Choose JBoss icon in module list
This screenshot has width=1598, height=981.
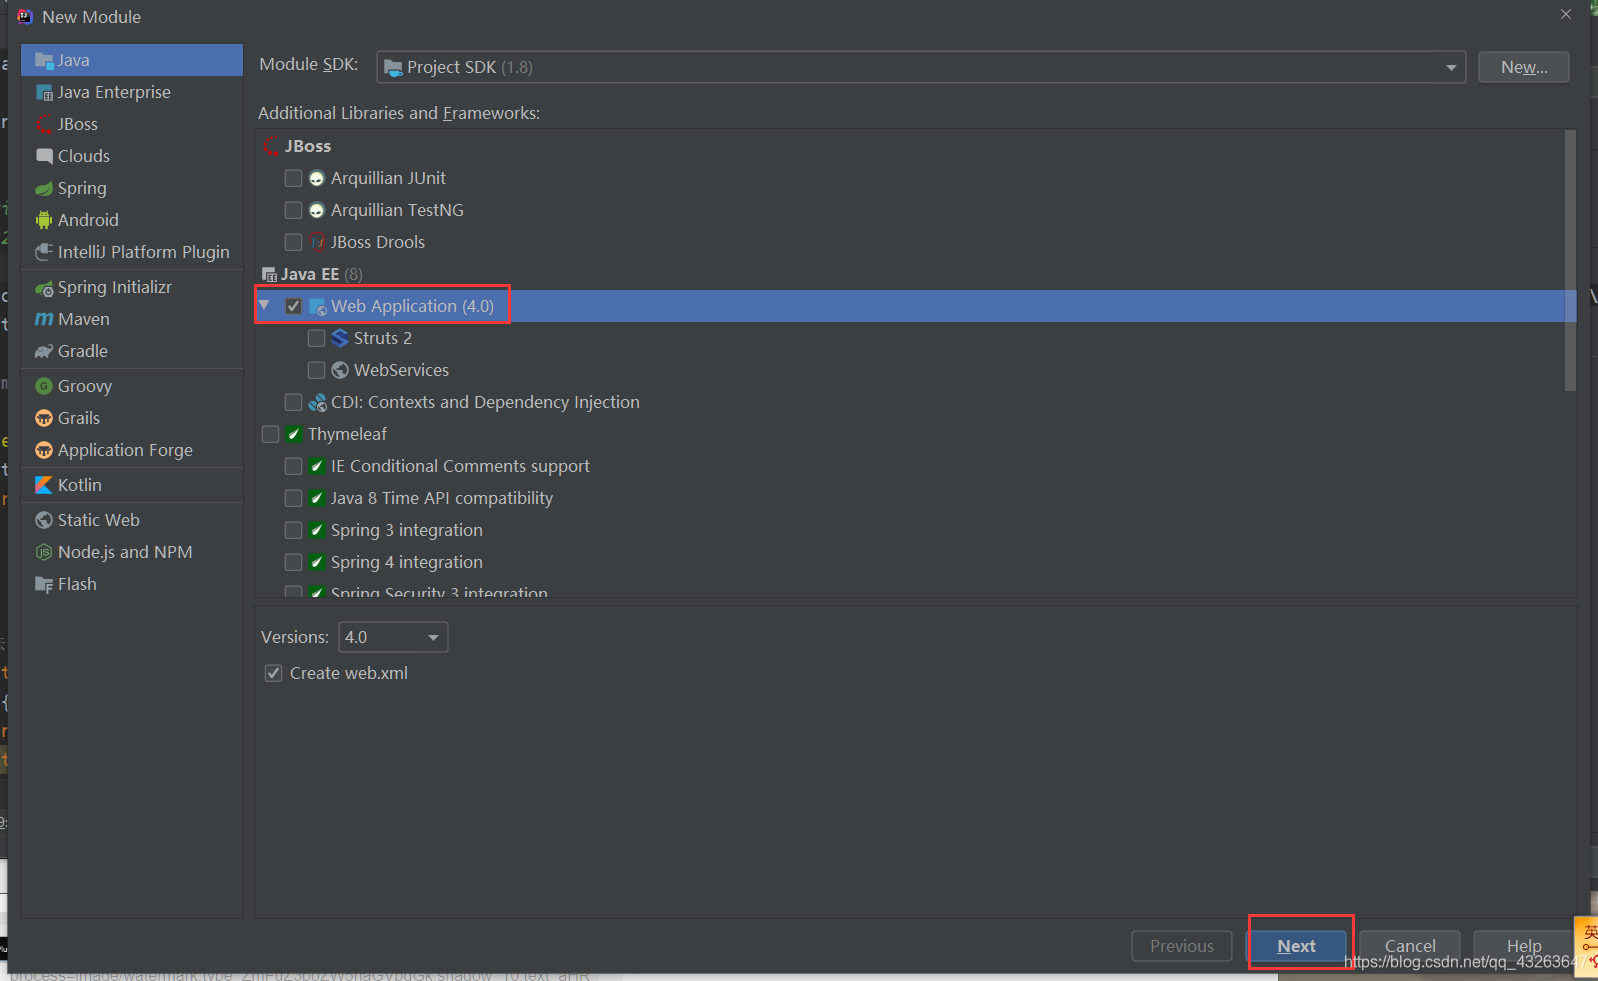(44, 124)
